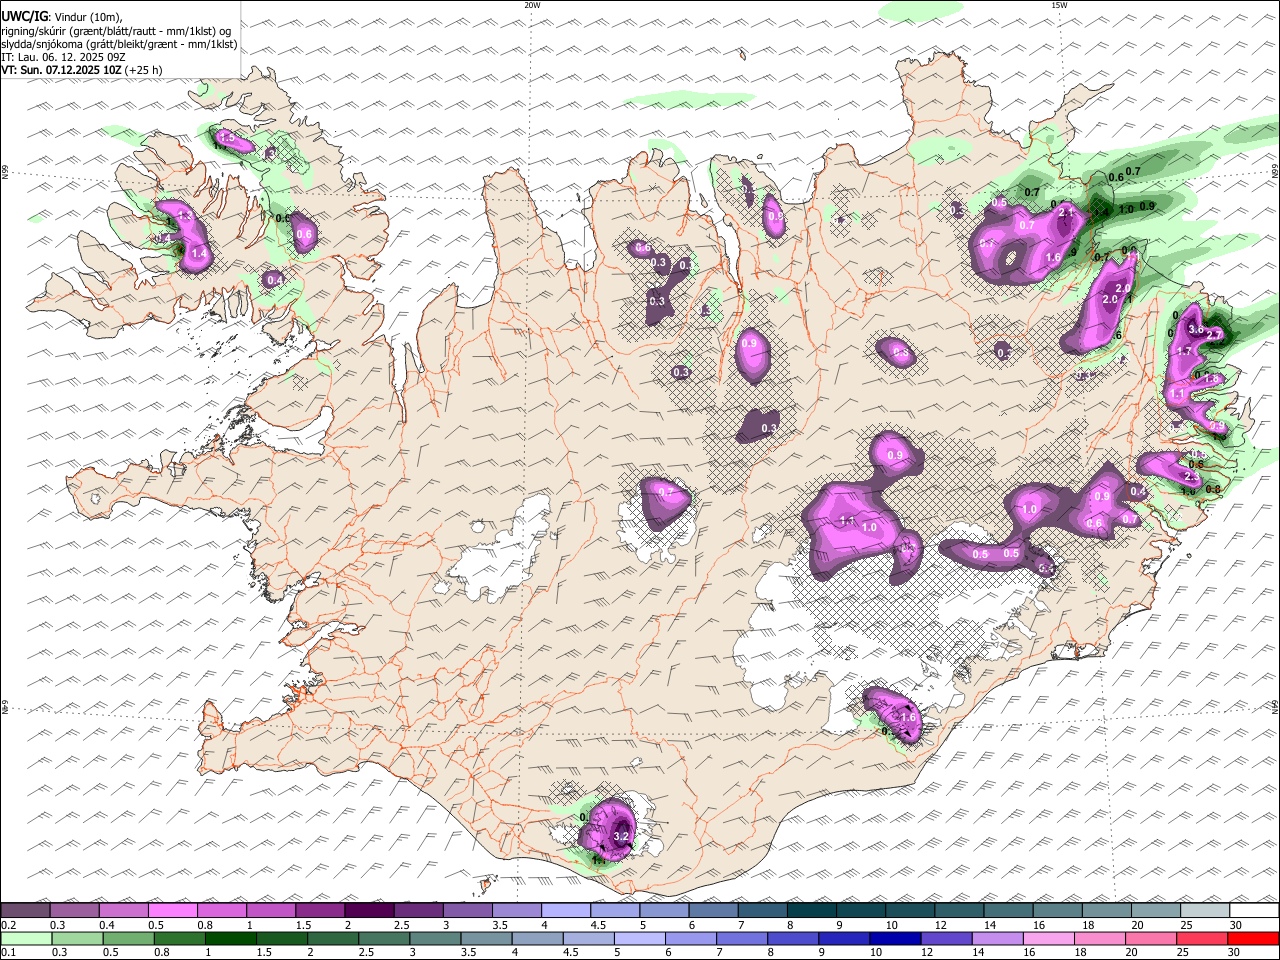Click the 9–10 rain legend swatch
The width and height of the screenshot is (1280, 960).
point(844,939)
